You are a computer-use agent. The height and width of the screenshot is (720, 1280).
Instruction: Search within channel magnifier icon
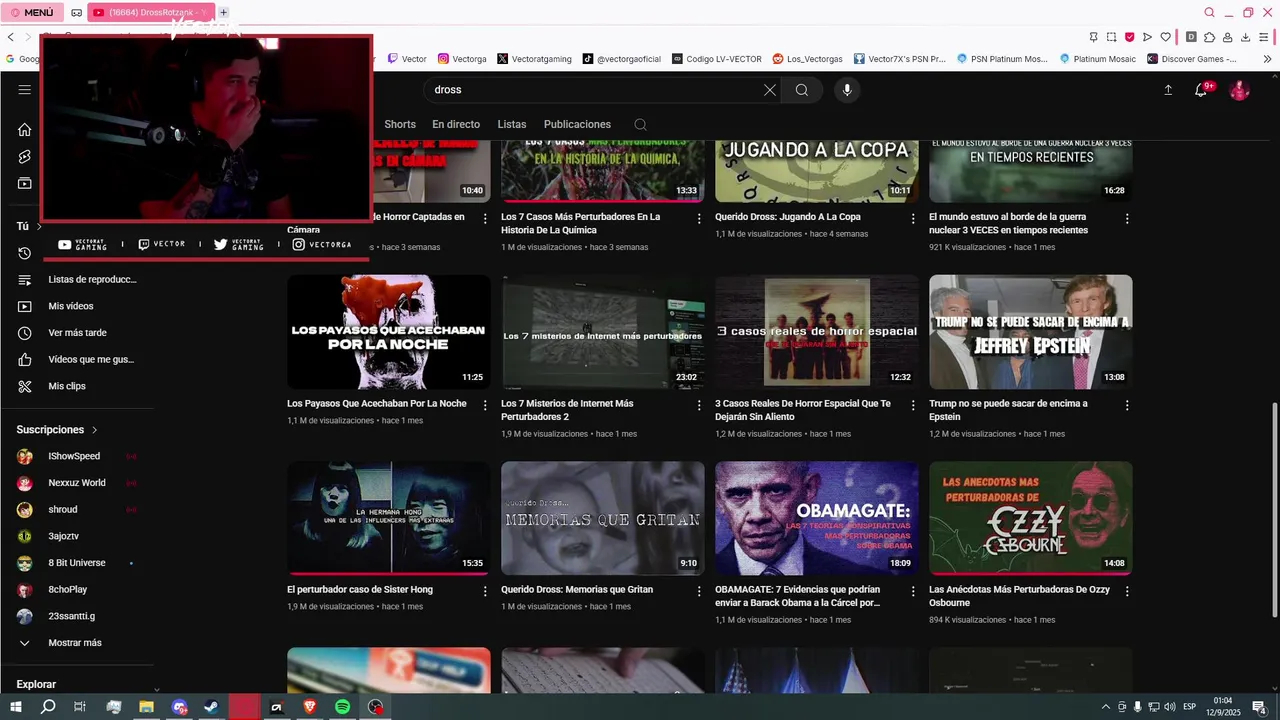tap(640, 125)
